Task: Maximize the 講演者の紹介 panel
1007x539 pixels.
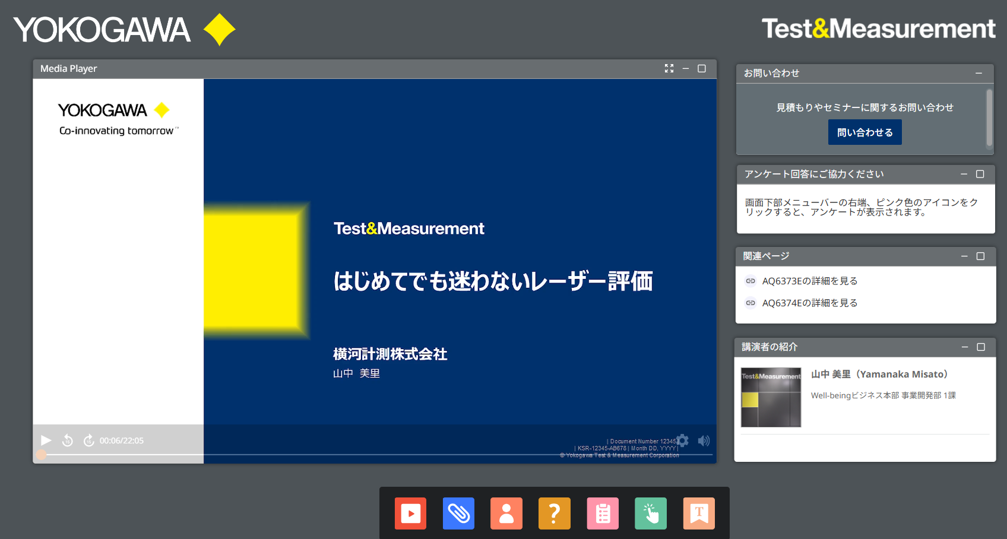Action: 981,347
